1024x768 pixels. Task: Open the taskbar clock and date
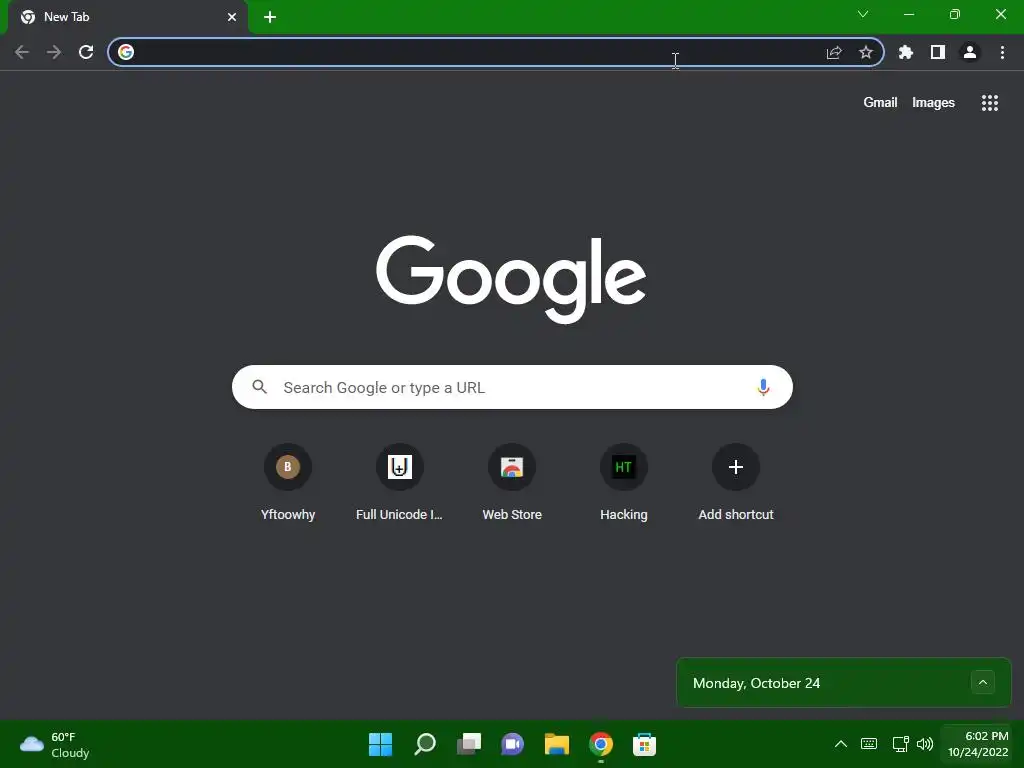978,744
